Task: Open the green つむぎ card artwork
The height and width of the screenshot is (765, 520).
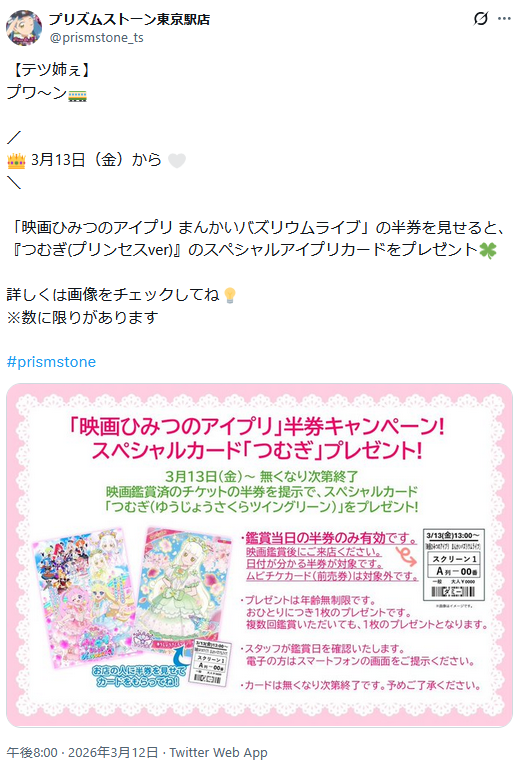Action: 180,588
